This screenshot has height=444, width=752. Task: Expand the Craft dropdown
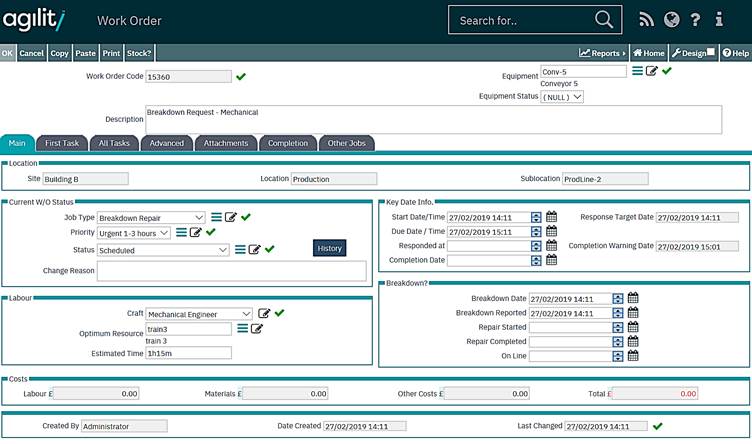(246, 314)
